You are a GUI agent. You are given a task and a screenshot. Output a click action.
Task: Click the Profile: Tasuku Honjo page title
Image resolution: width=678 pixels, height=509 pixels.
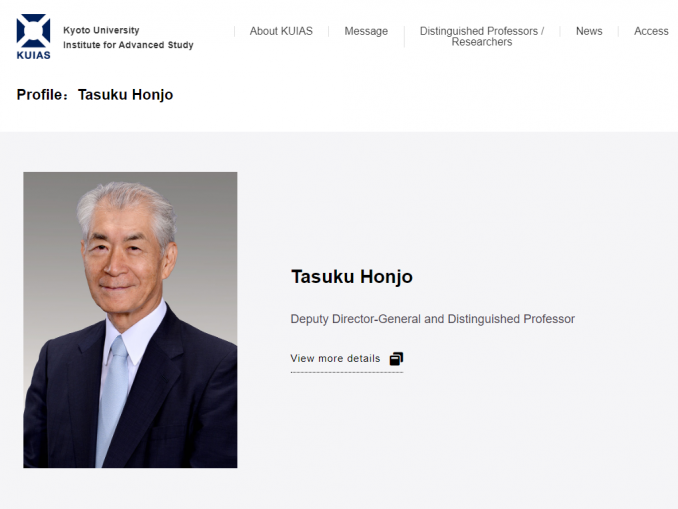95,95
